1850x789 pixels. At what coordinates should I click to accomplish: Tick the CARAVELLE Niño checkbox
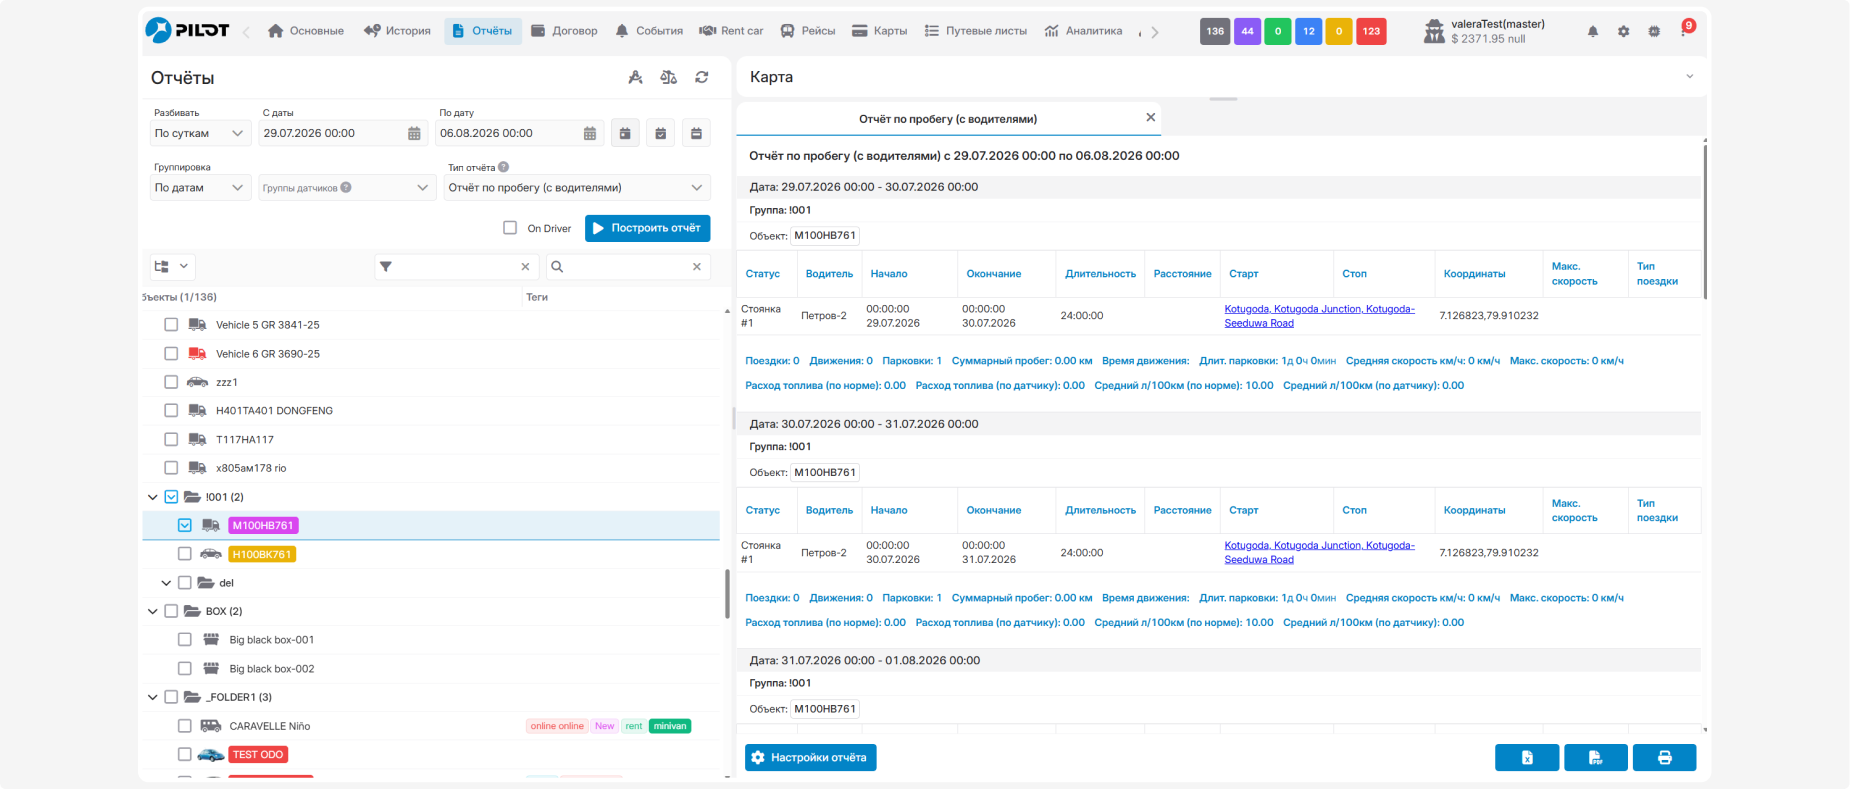[x=185, y=726]
